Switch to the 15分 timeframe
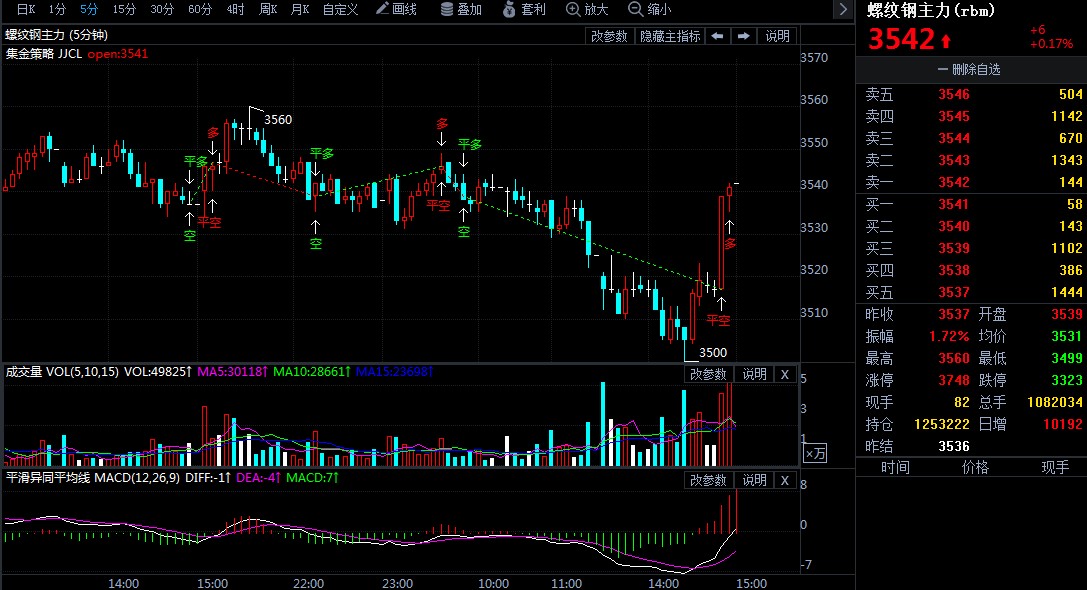This screenshot has height=590, width=1087. click(x=124, y=10)
